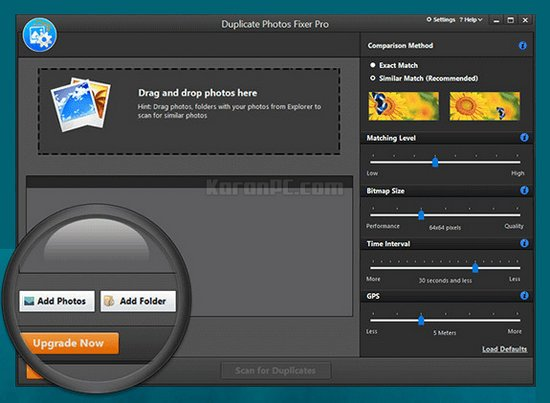Open Comparison Method info icon
The image size is (550, 403).
tap(523, 46)
